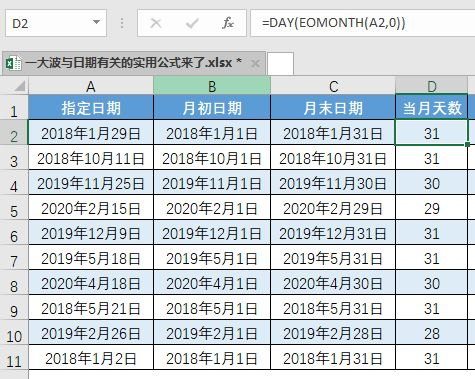Open the Name Box dropdown arrow
475x379 pixels.
point(96,22)
